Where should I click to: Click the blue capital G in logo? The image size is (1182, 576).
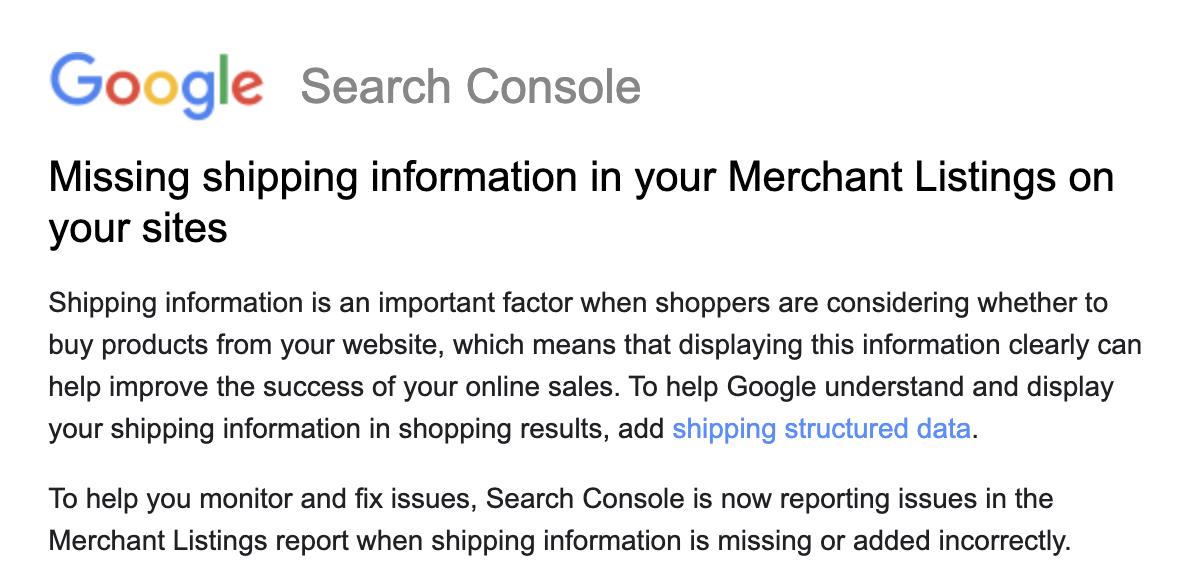[75, 78]
